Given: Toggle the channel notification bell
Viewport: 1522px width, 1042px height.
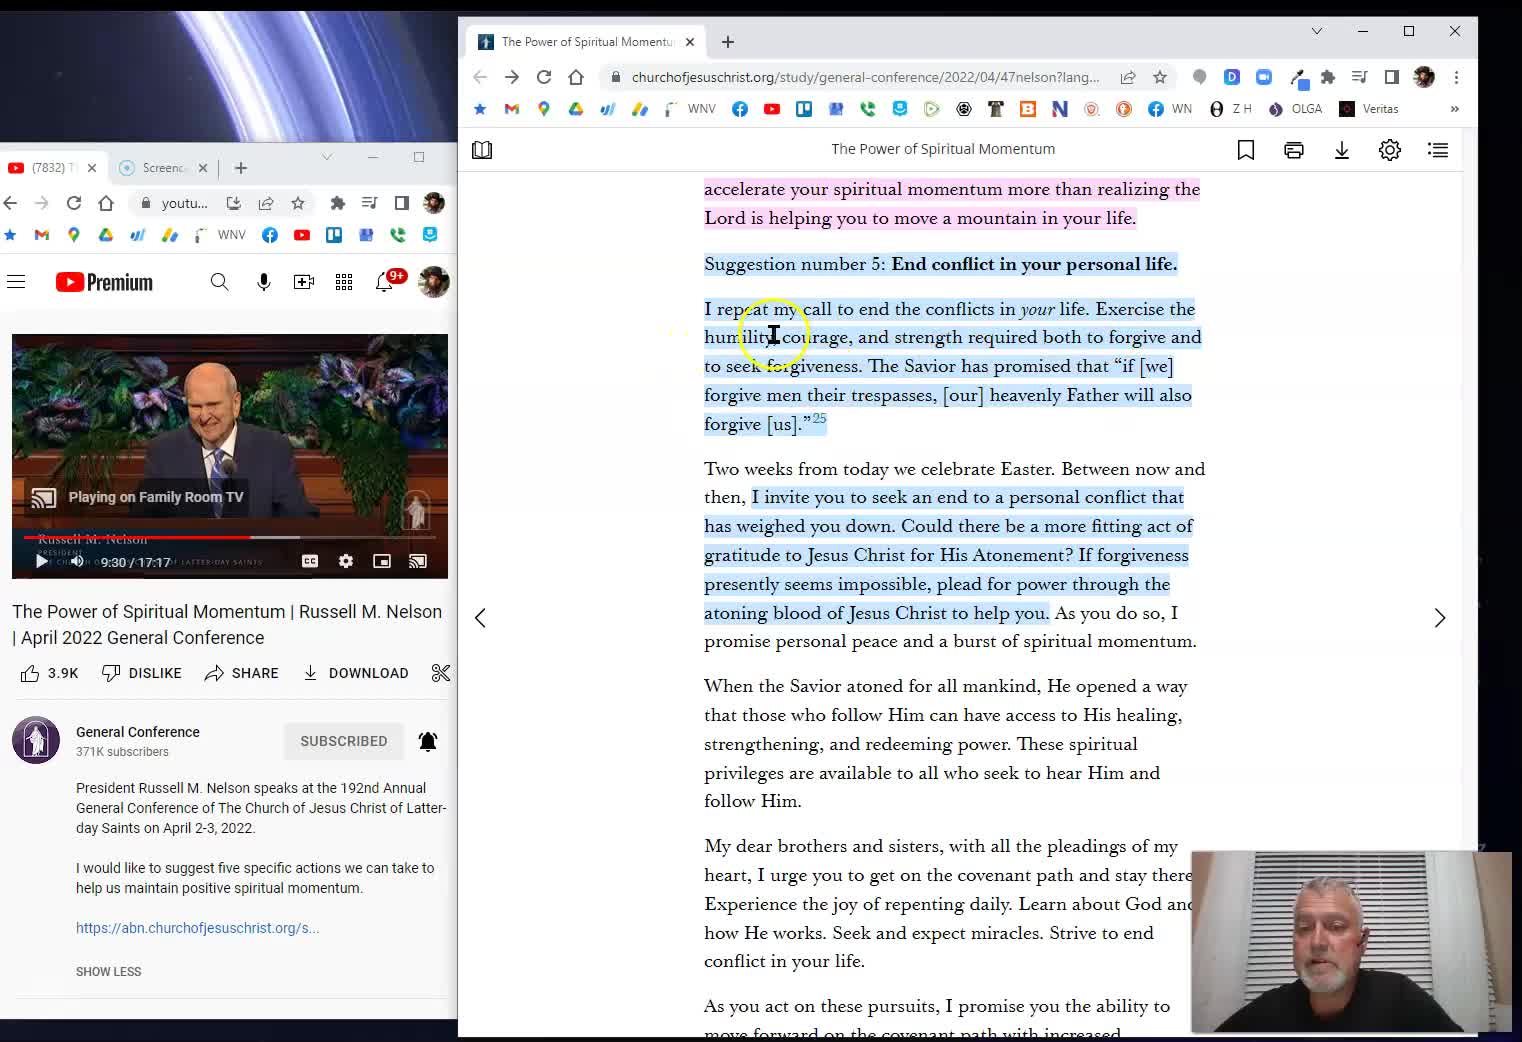Looking at the screenshot, I should point(428,741).
